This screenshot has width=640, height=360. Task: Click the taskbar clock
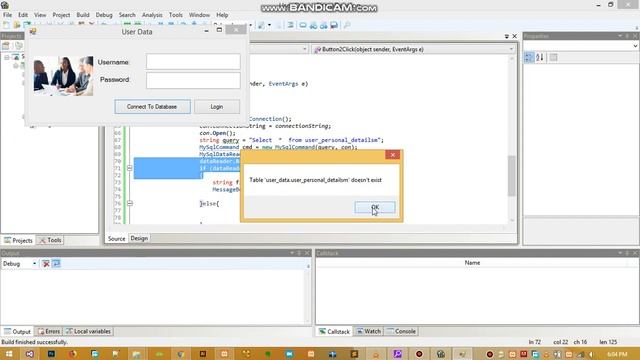pos(617,354)
